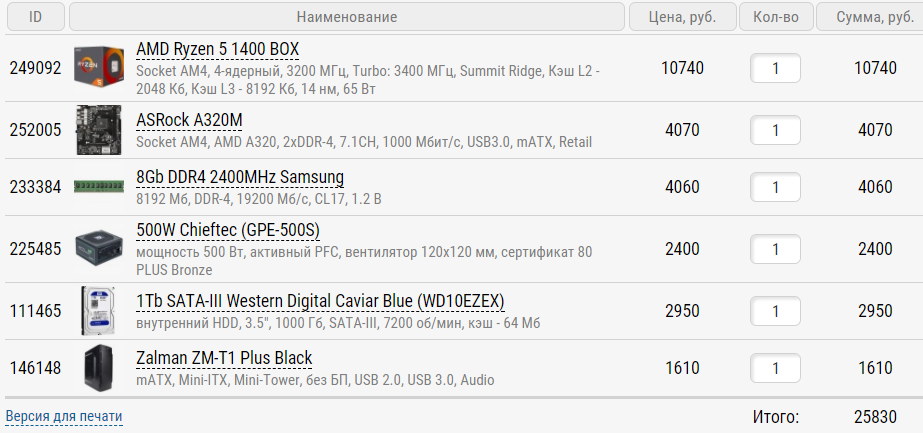Click the Цена, руб. column header
Viewport: 923px width, 433px height.
(x=682, y=17)
